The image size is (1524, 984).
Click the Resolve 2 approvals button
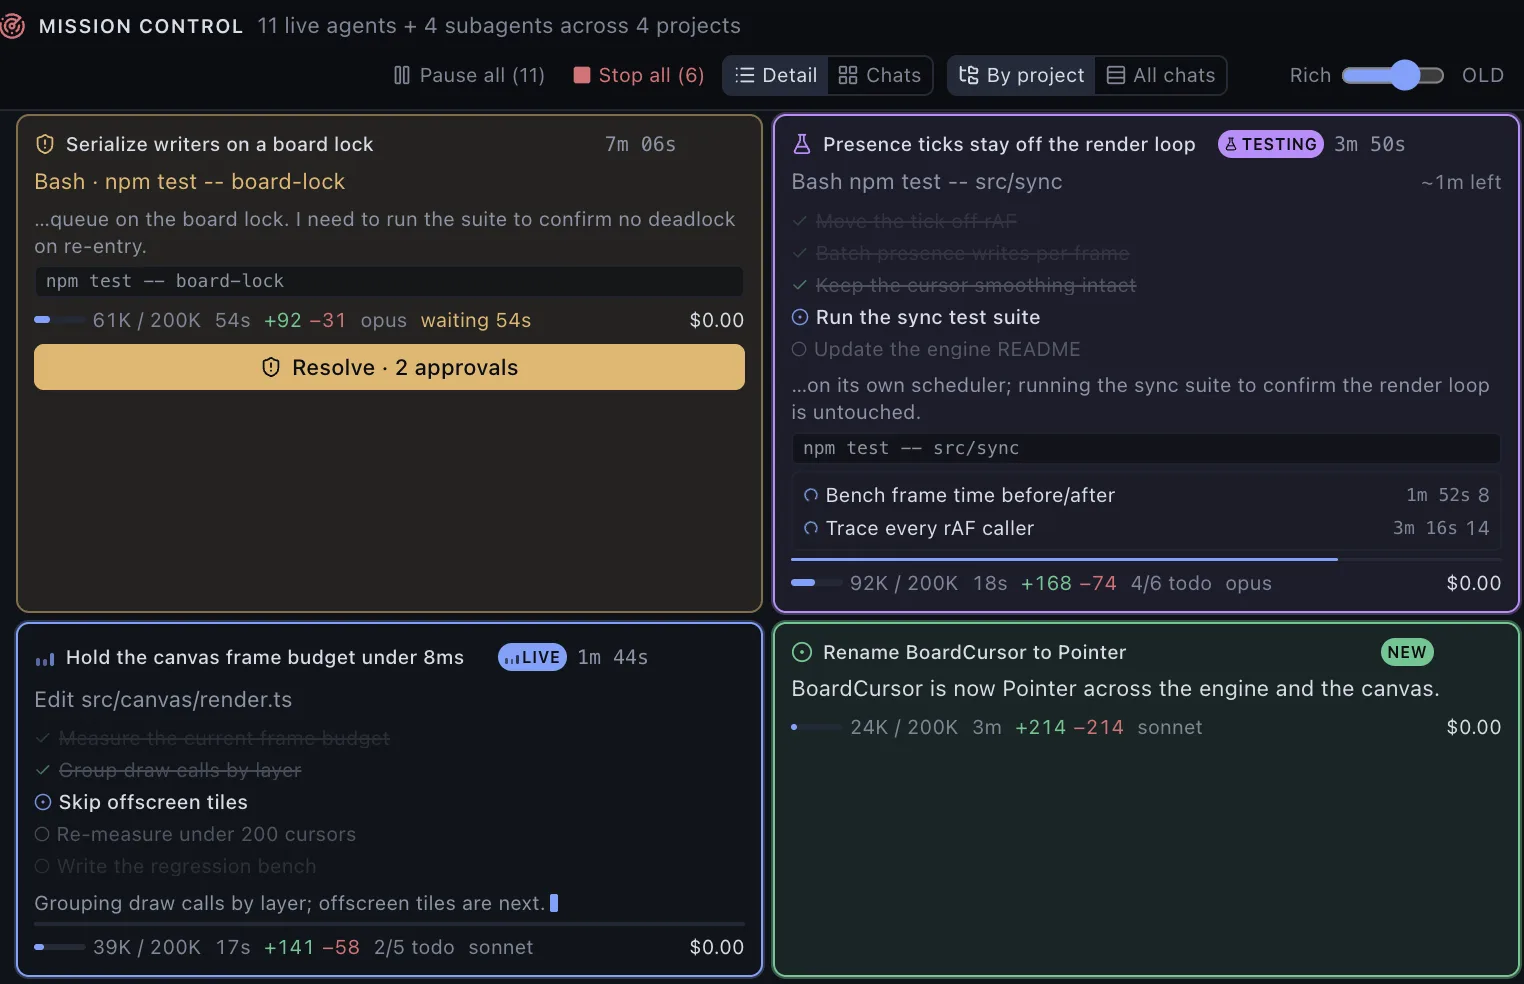click(389, 367)
